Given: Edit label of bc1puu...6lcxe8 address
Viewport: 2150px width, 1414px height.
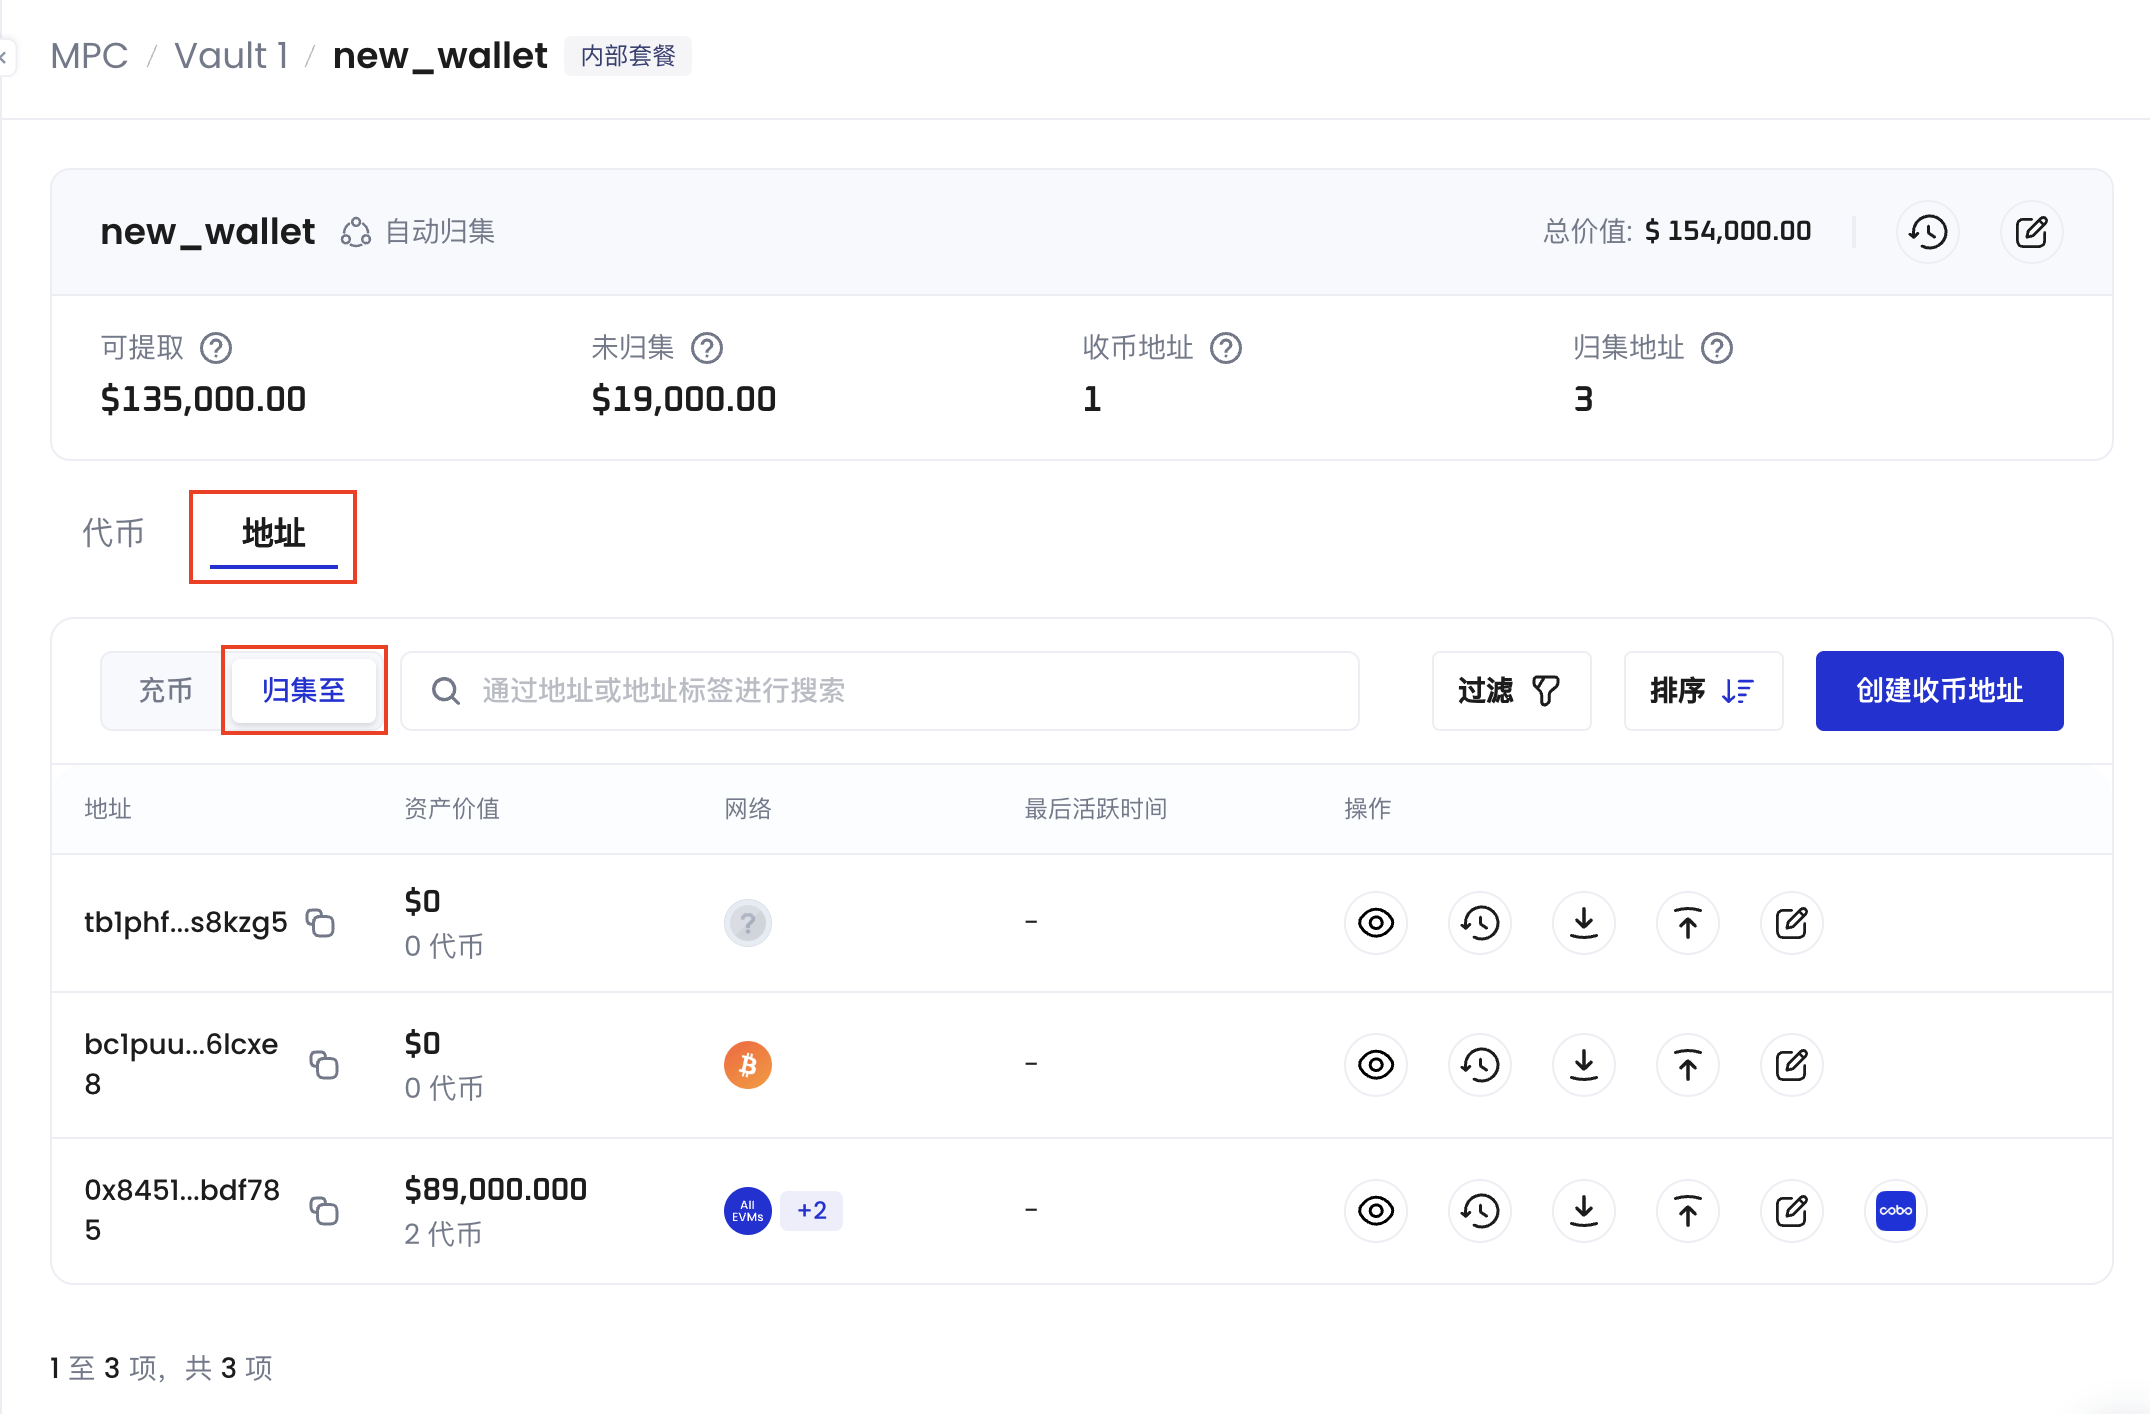Looking at the screenshot, I should click(x=1791, y=1064).
